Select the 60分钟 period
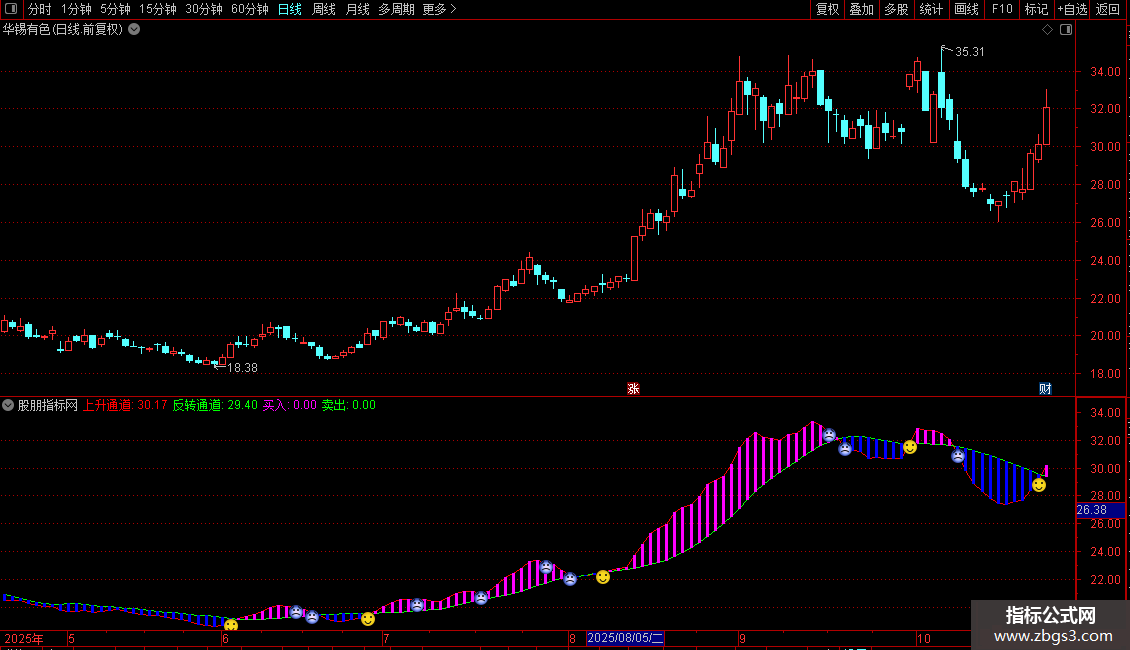Viewport: 1130px width, 650px height. coord(250,9)
